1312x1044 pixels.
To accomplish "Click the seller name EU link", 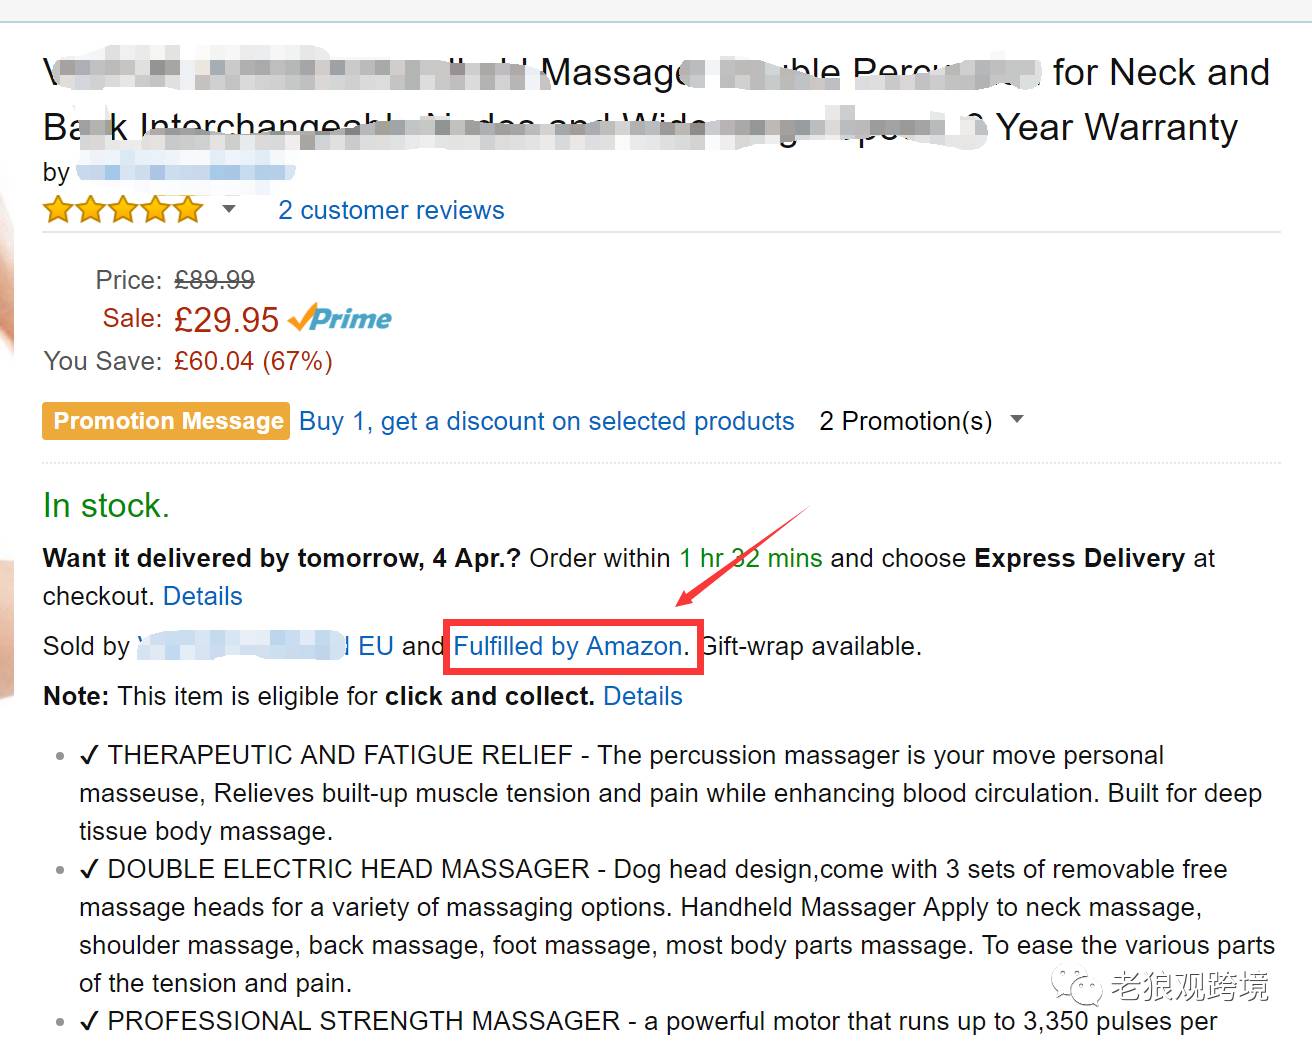I will [266, 646].
